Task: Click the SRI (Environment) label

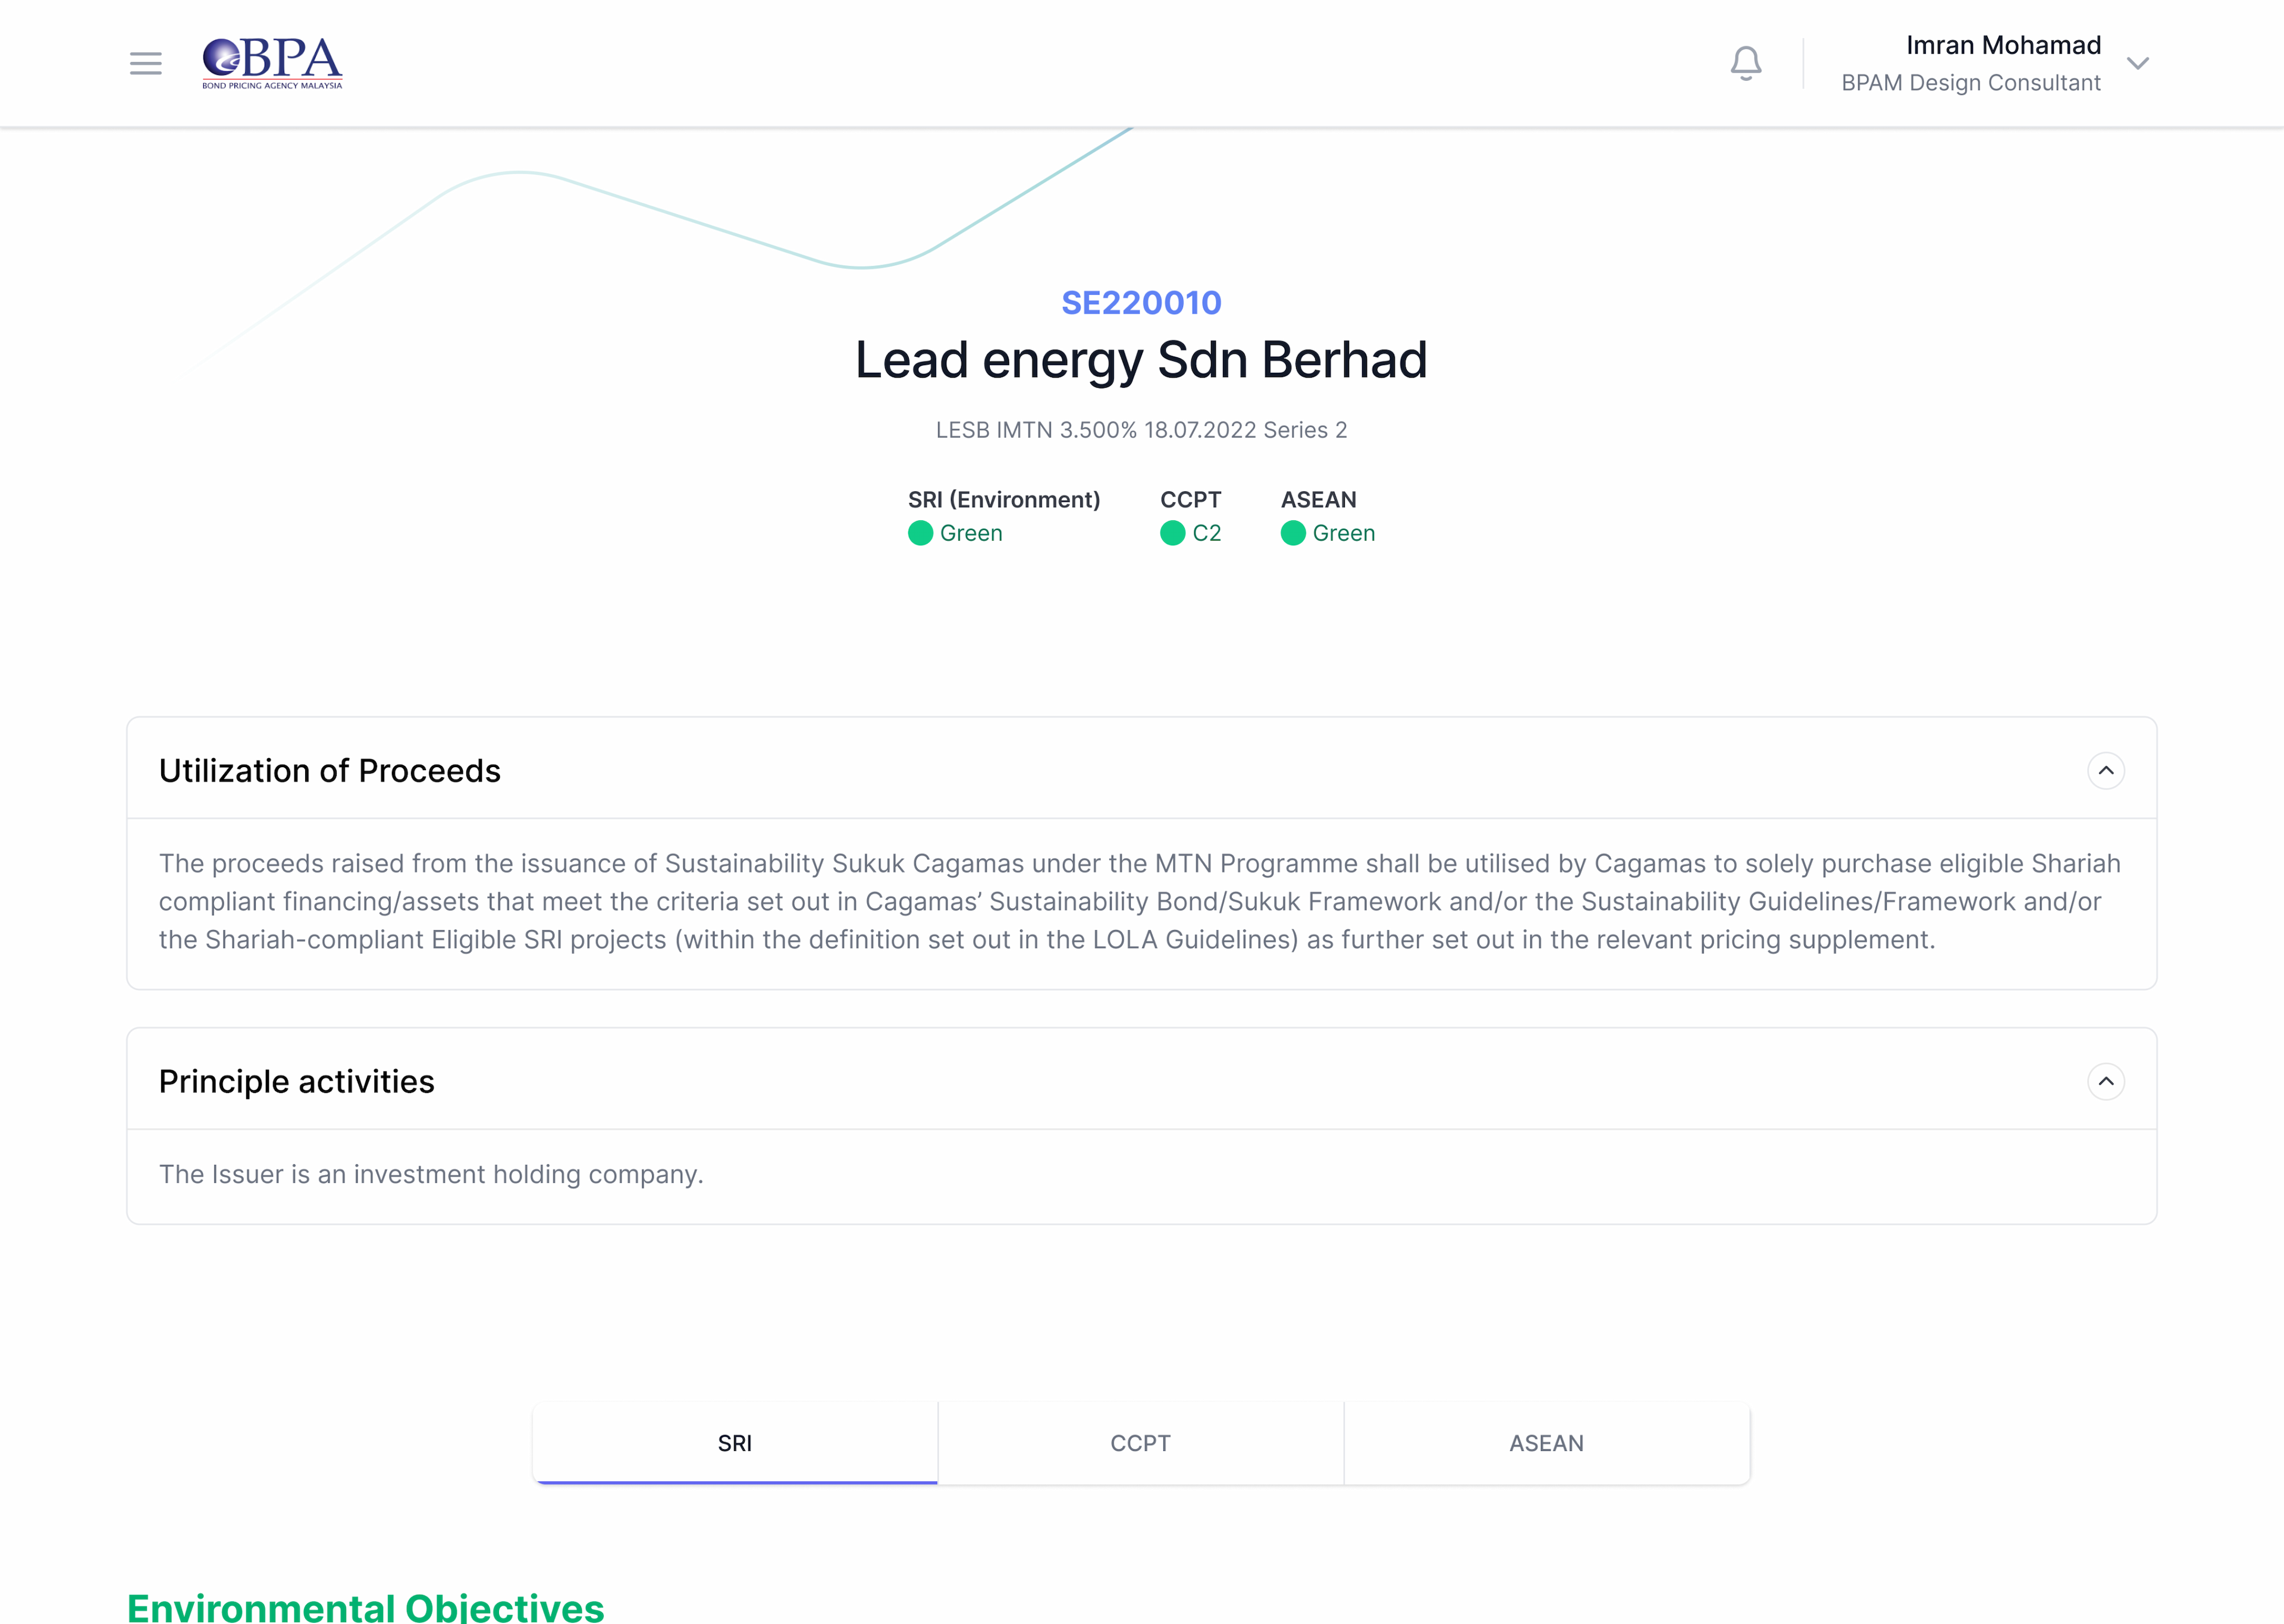Action: (1004, 499)
